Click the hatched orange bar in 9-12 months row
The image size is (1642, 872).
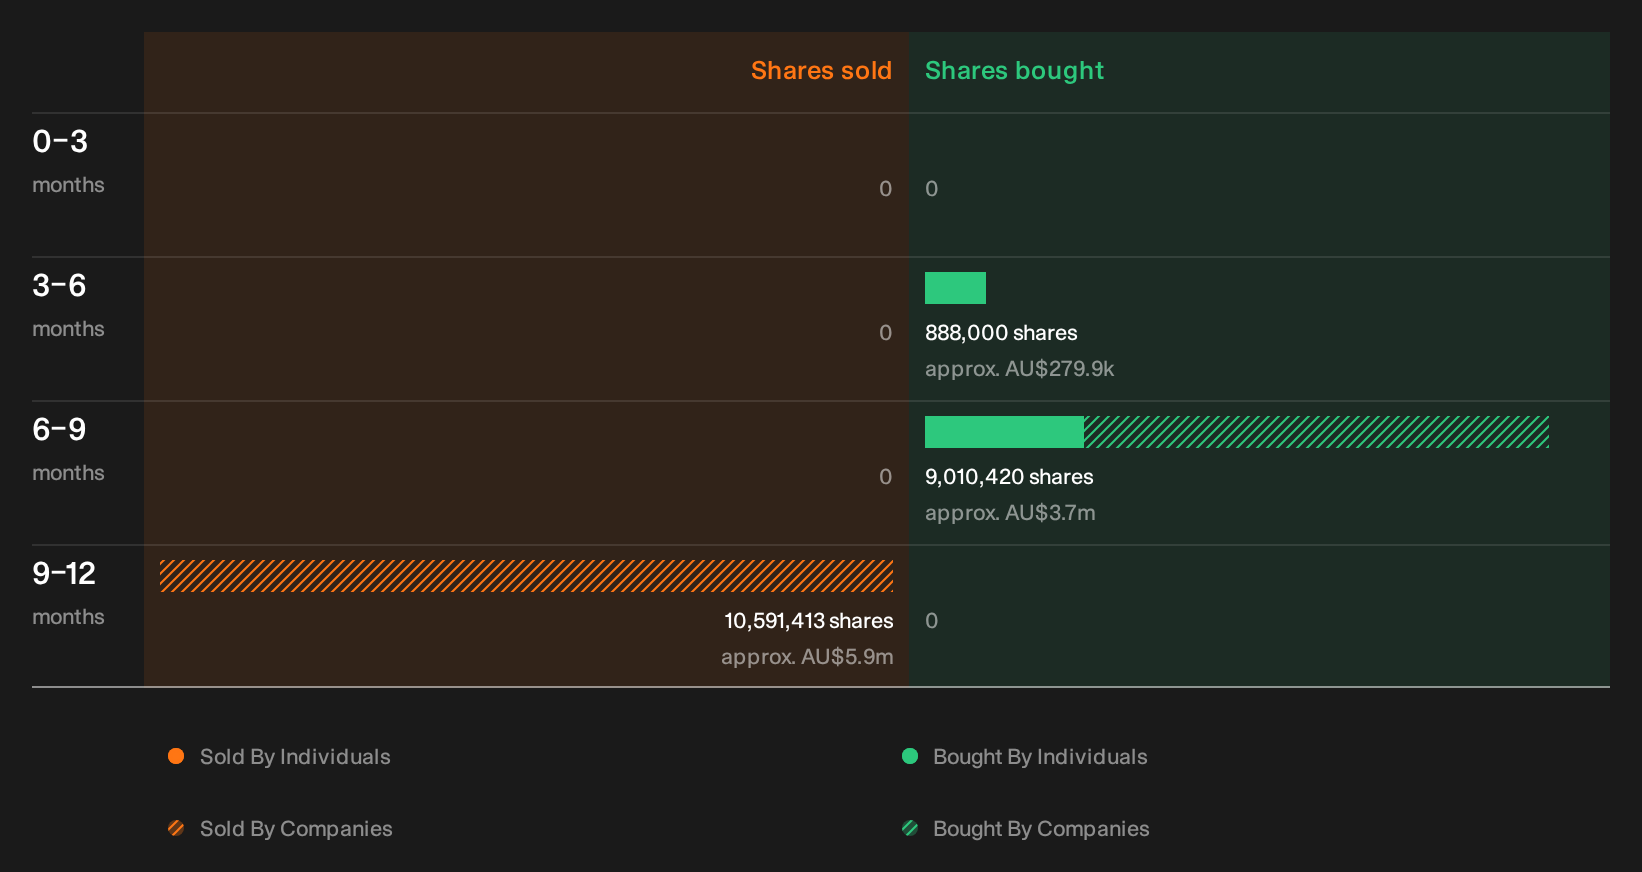coord(526,576)
